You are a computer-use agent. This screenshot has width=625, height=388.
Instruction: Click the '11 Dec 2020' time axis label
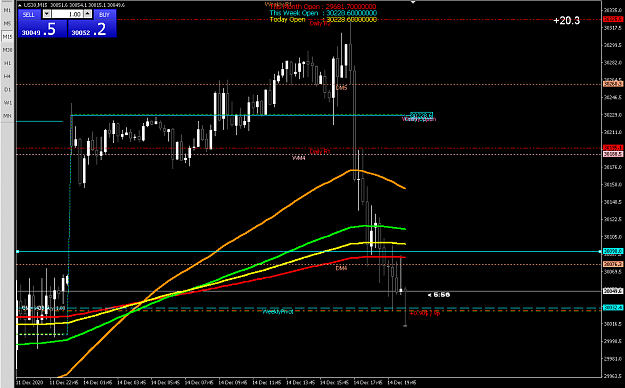[30, 383]
